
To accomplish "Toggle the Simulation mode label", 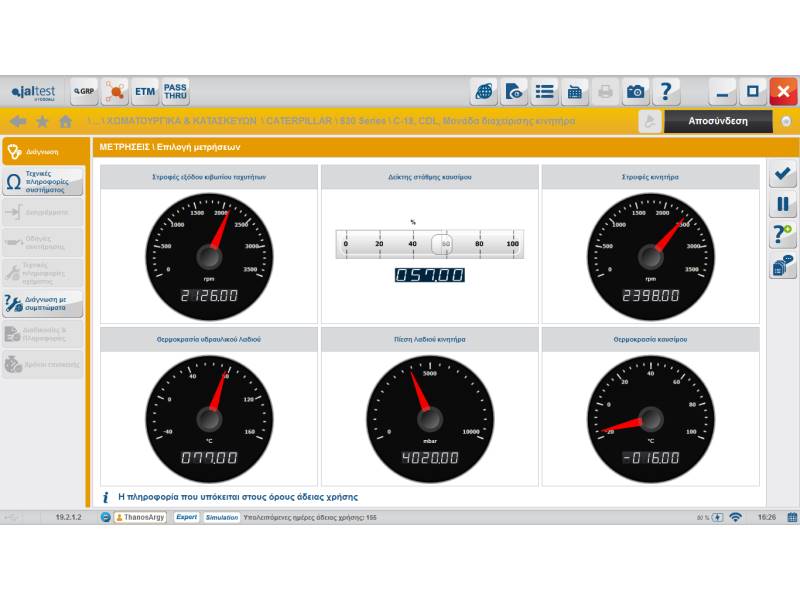I will pos(222,518).
